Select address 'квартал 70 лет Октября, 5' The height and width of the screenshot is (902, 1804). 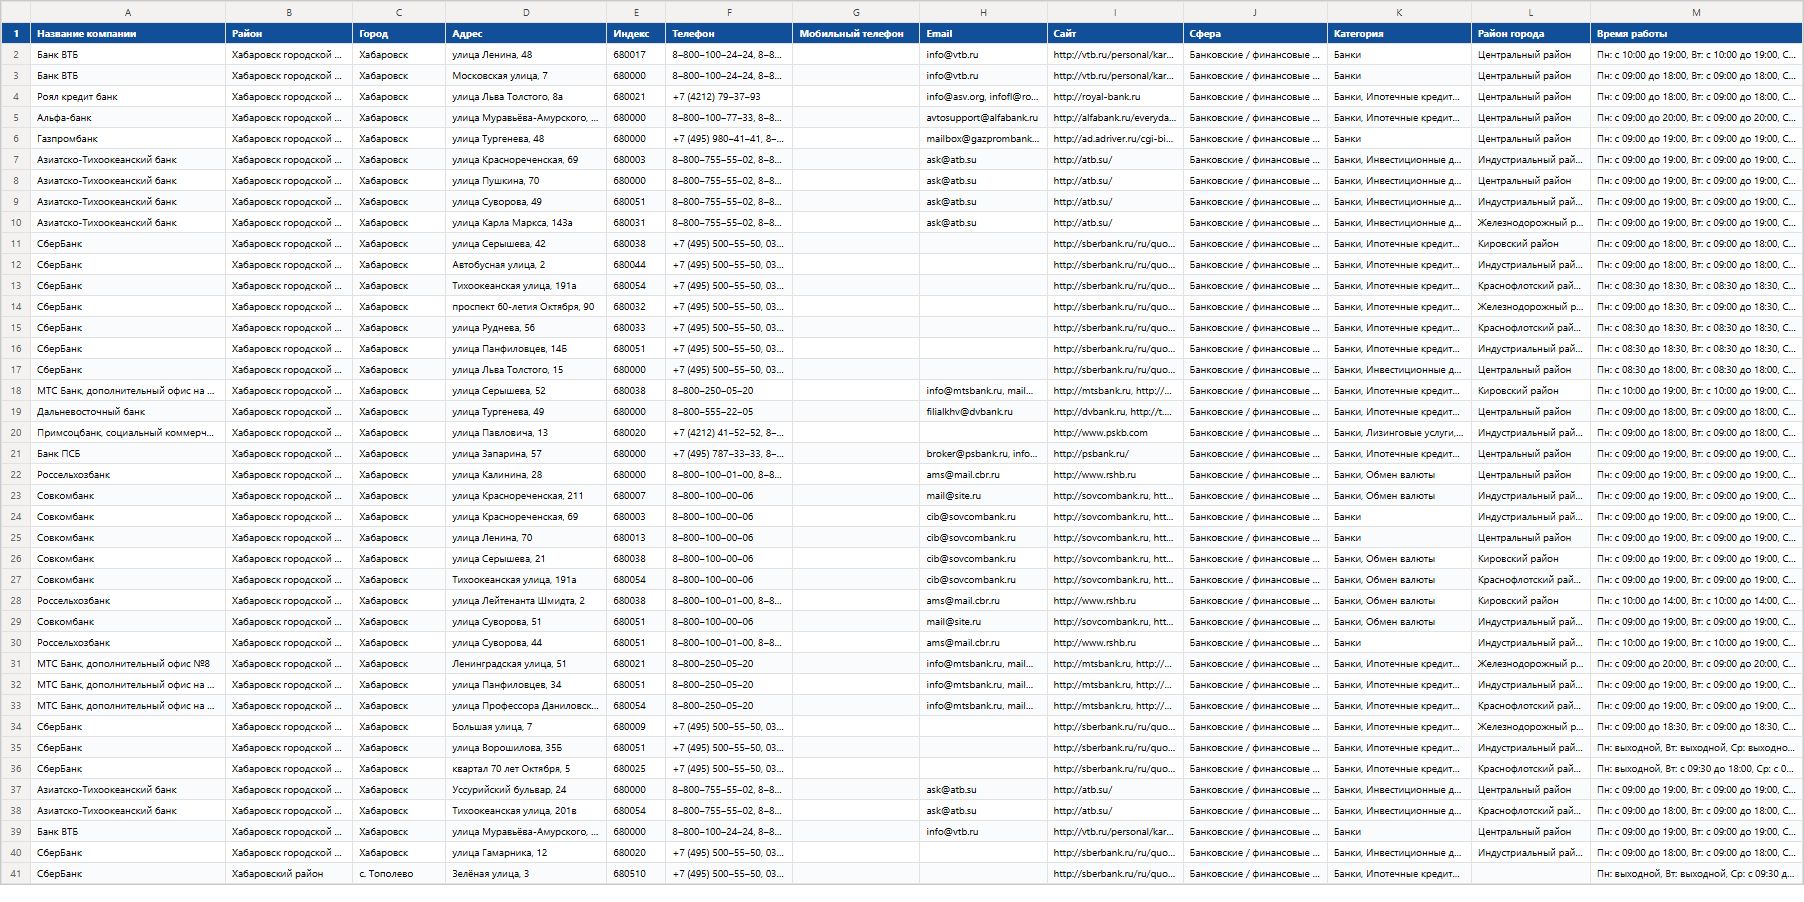[x=526, y=769]
